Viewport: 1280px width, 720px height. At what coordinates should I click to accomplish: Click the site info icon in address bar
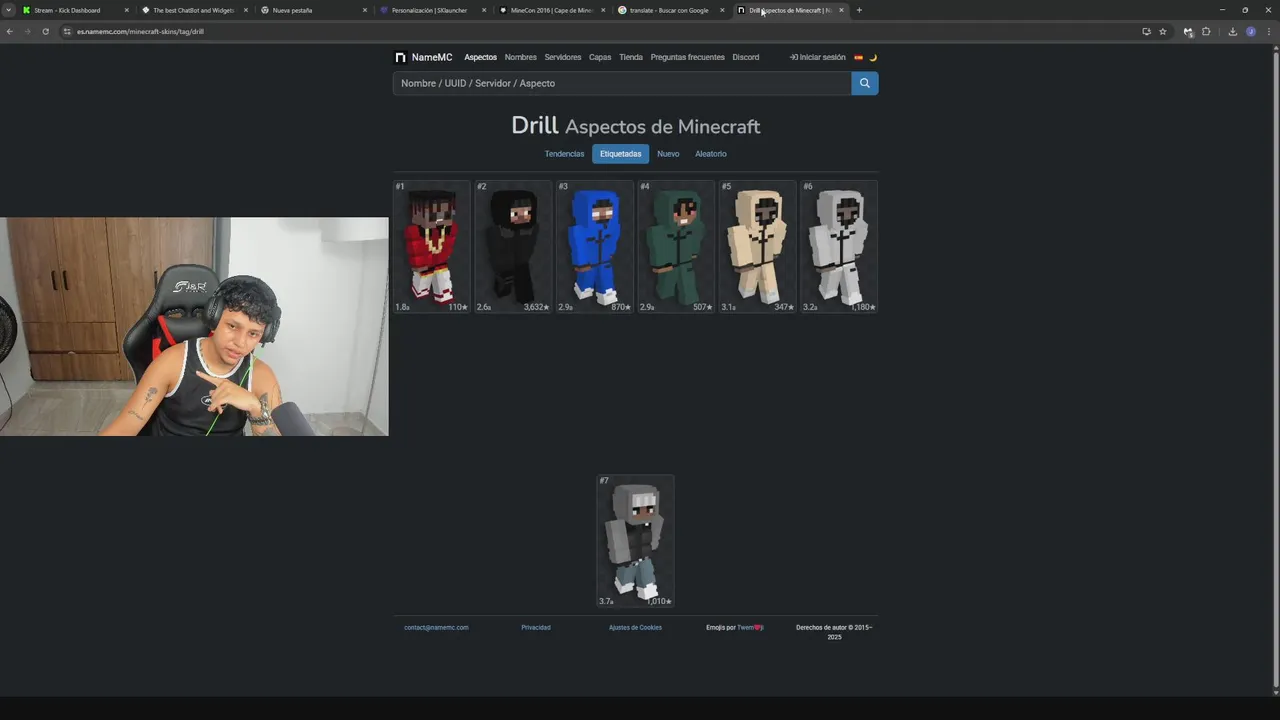[x=67, y=31]
